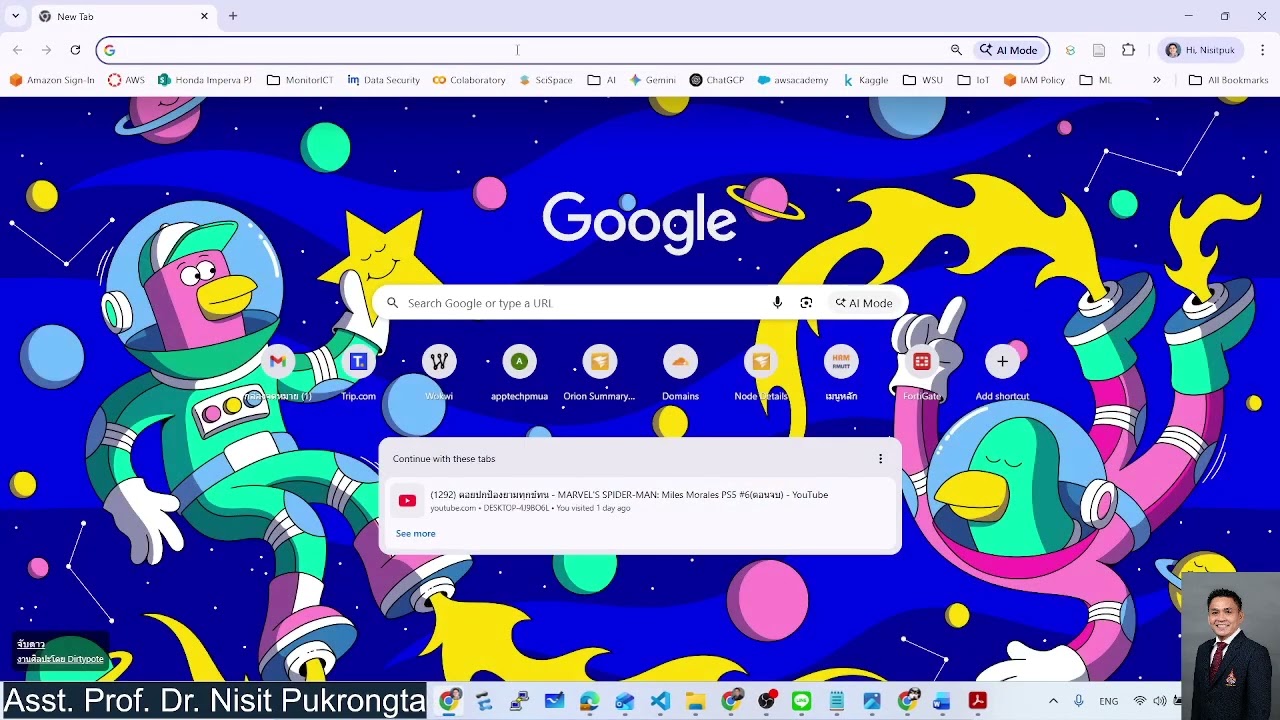Screen dimensions: 1280x720
Task: Open the Domains shortcut
Action: click(680, 372)
